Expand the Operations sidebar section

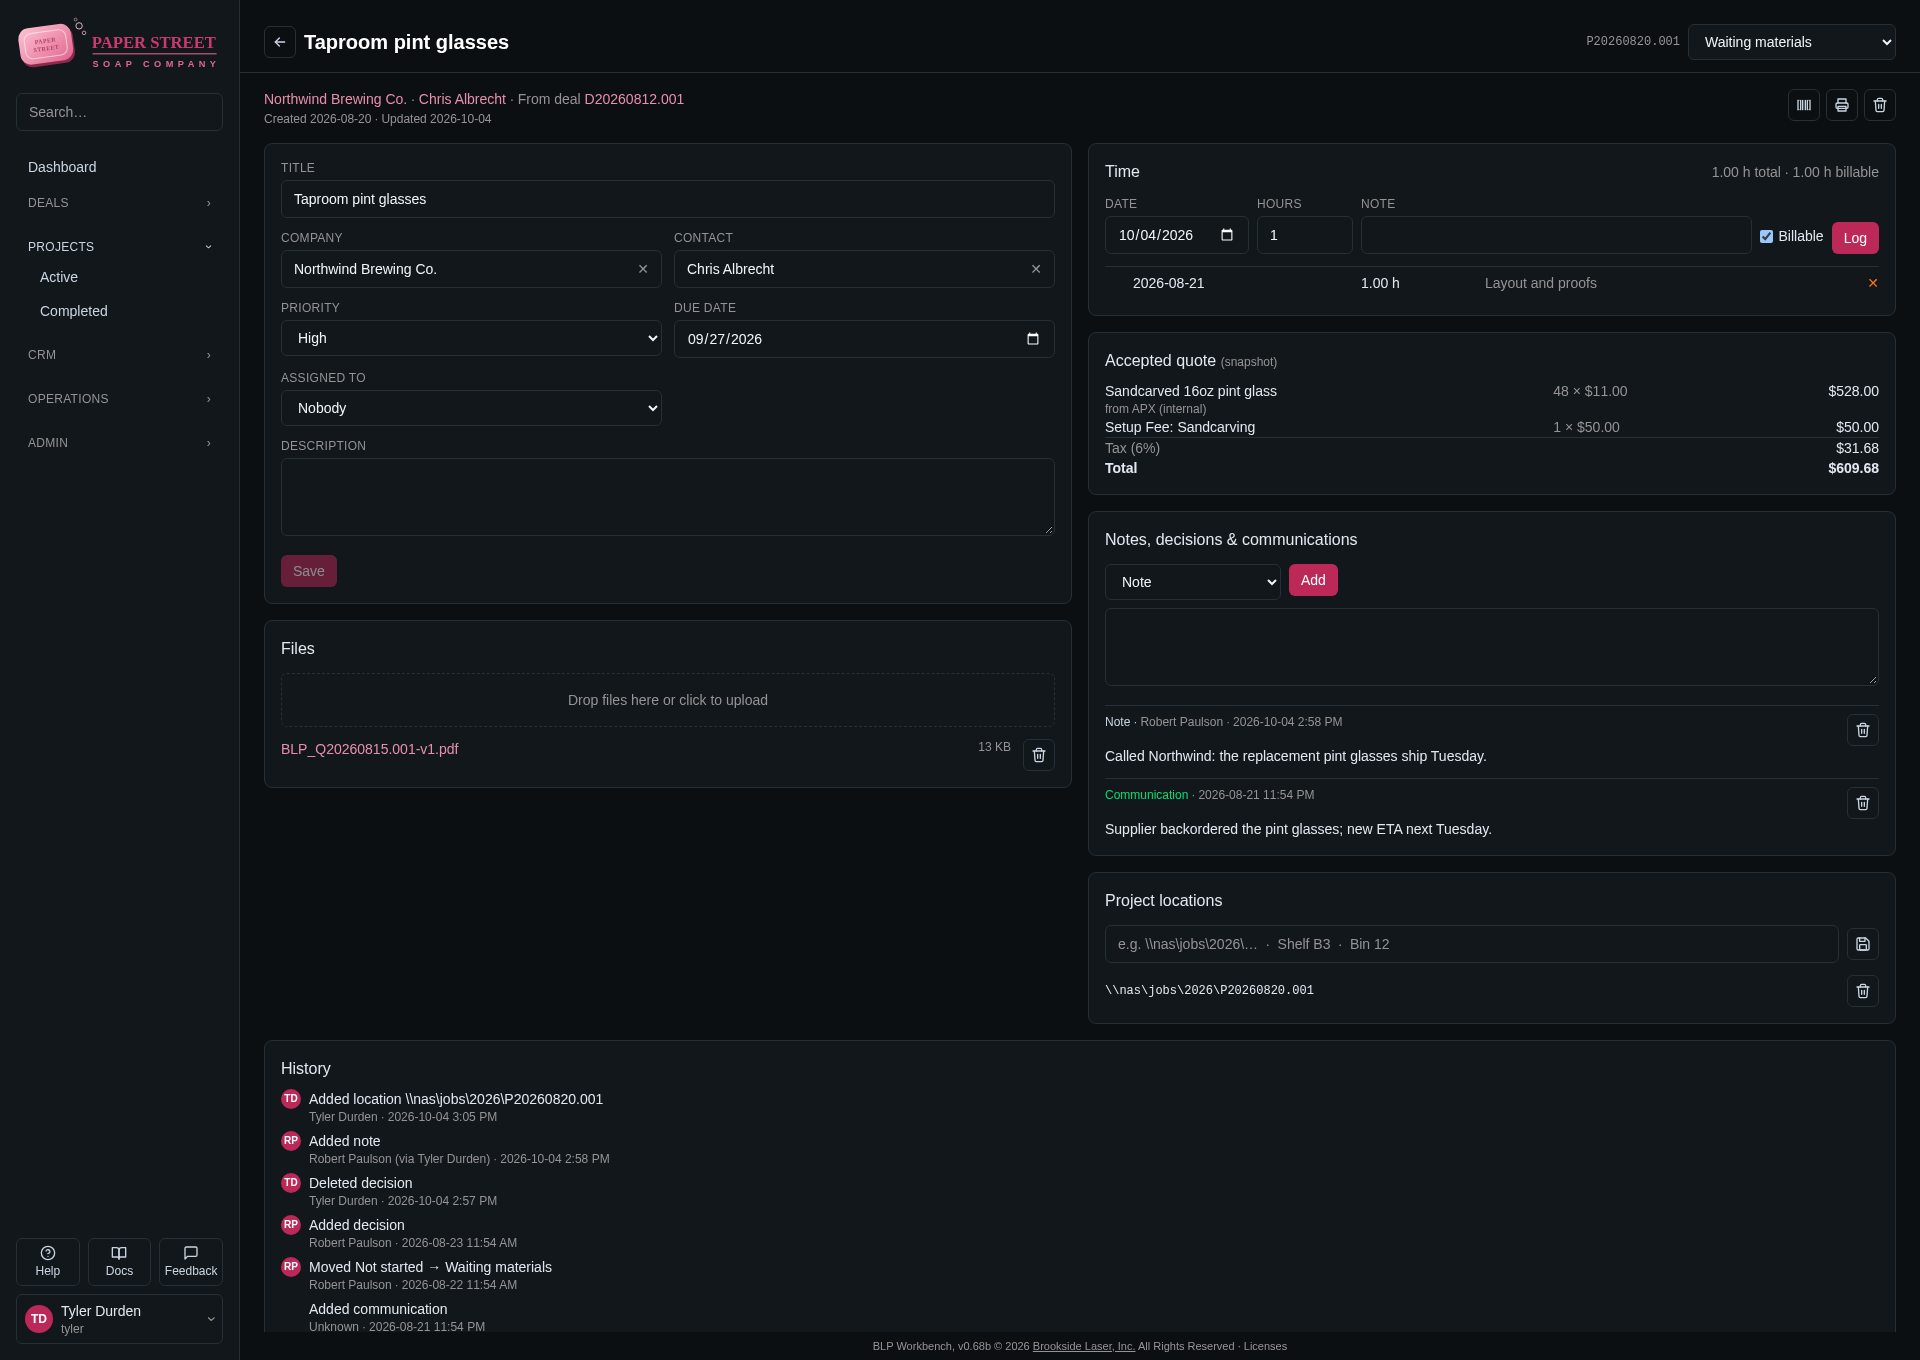[119, 399]
